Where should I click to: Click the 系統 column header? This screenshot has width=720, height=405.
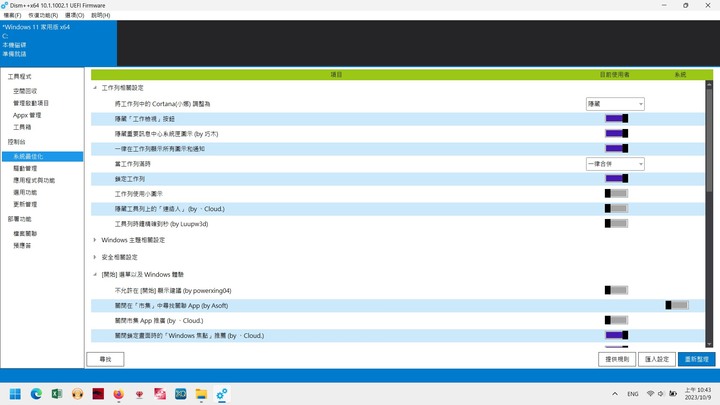(680, 74)
